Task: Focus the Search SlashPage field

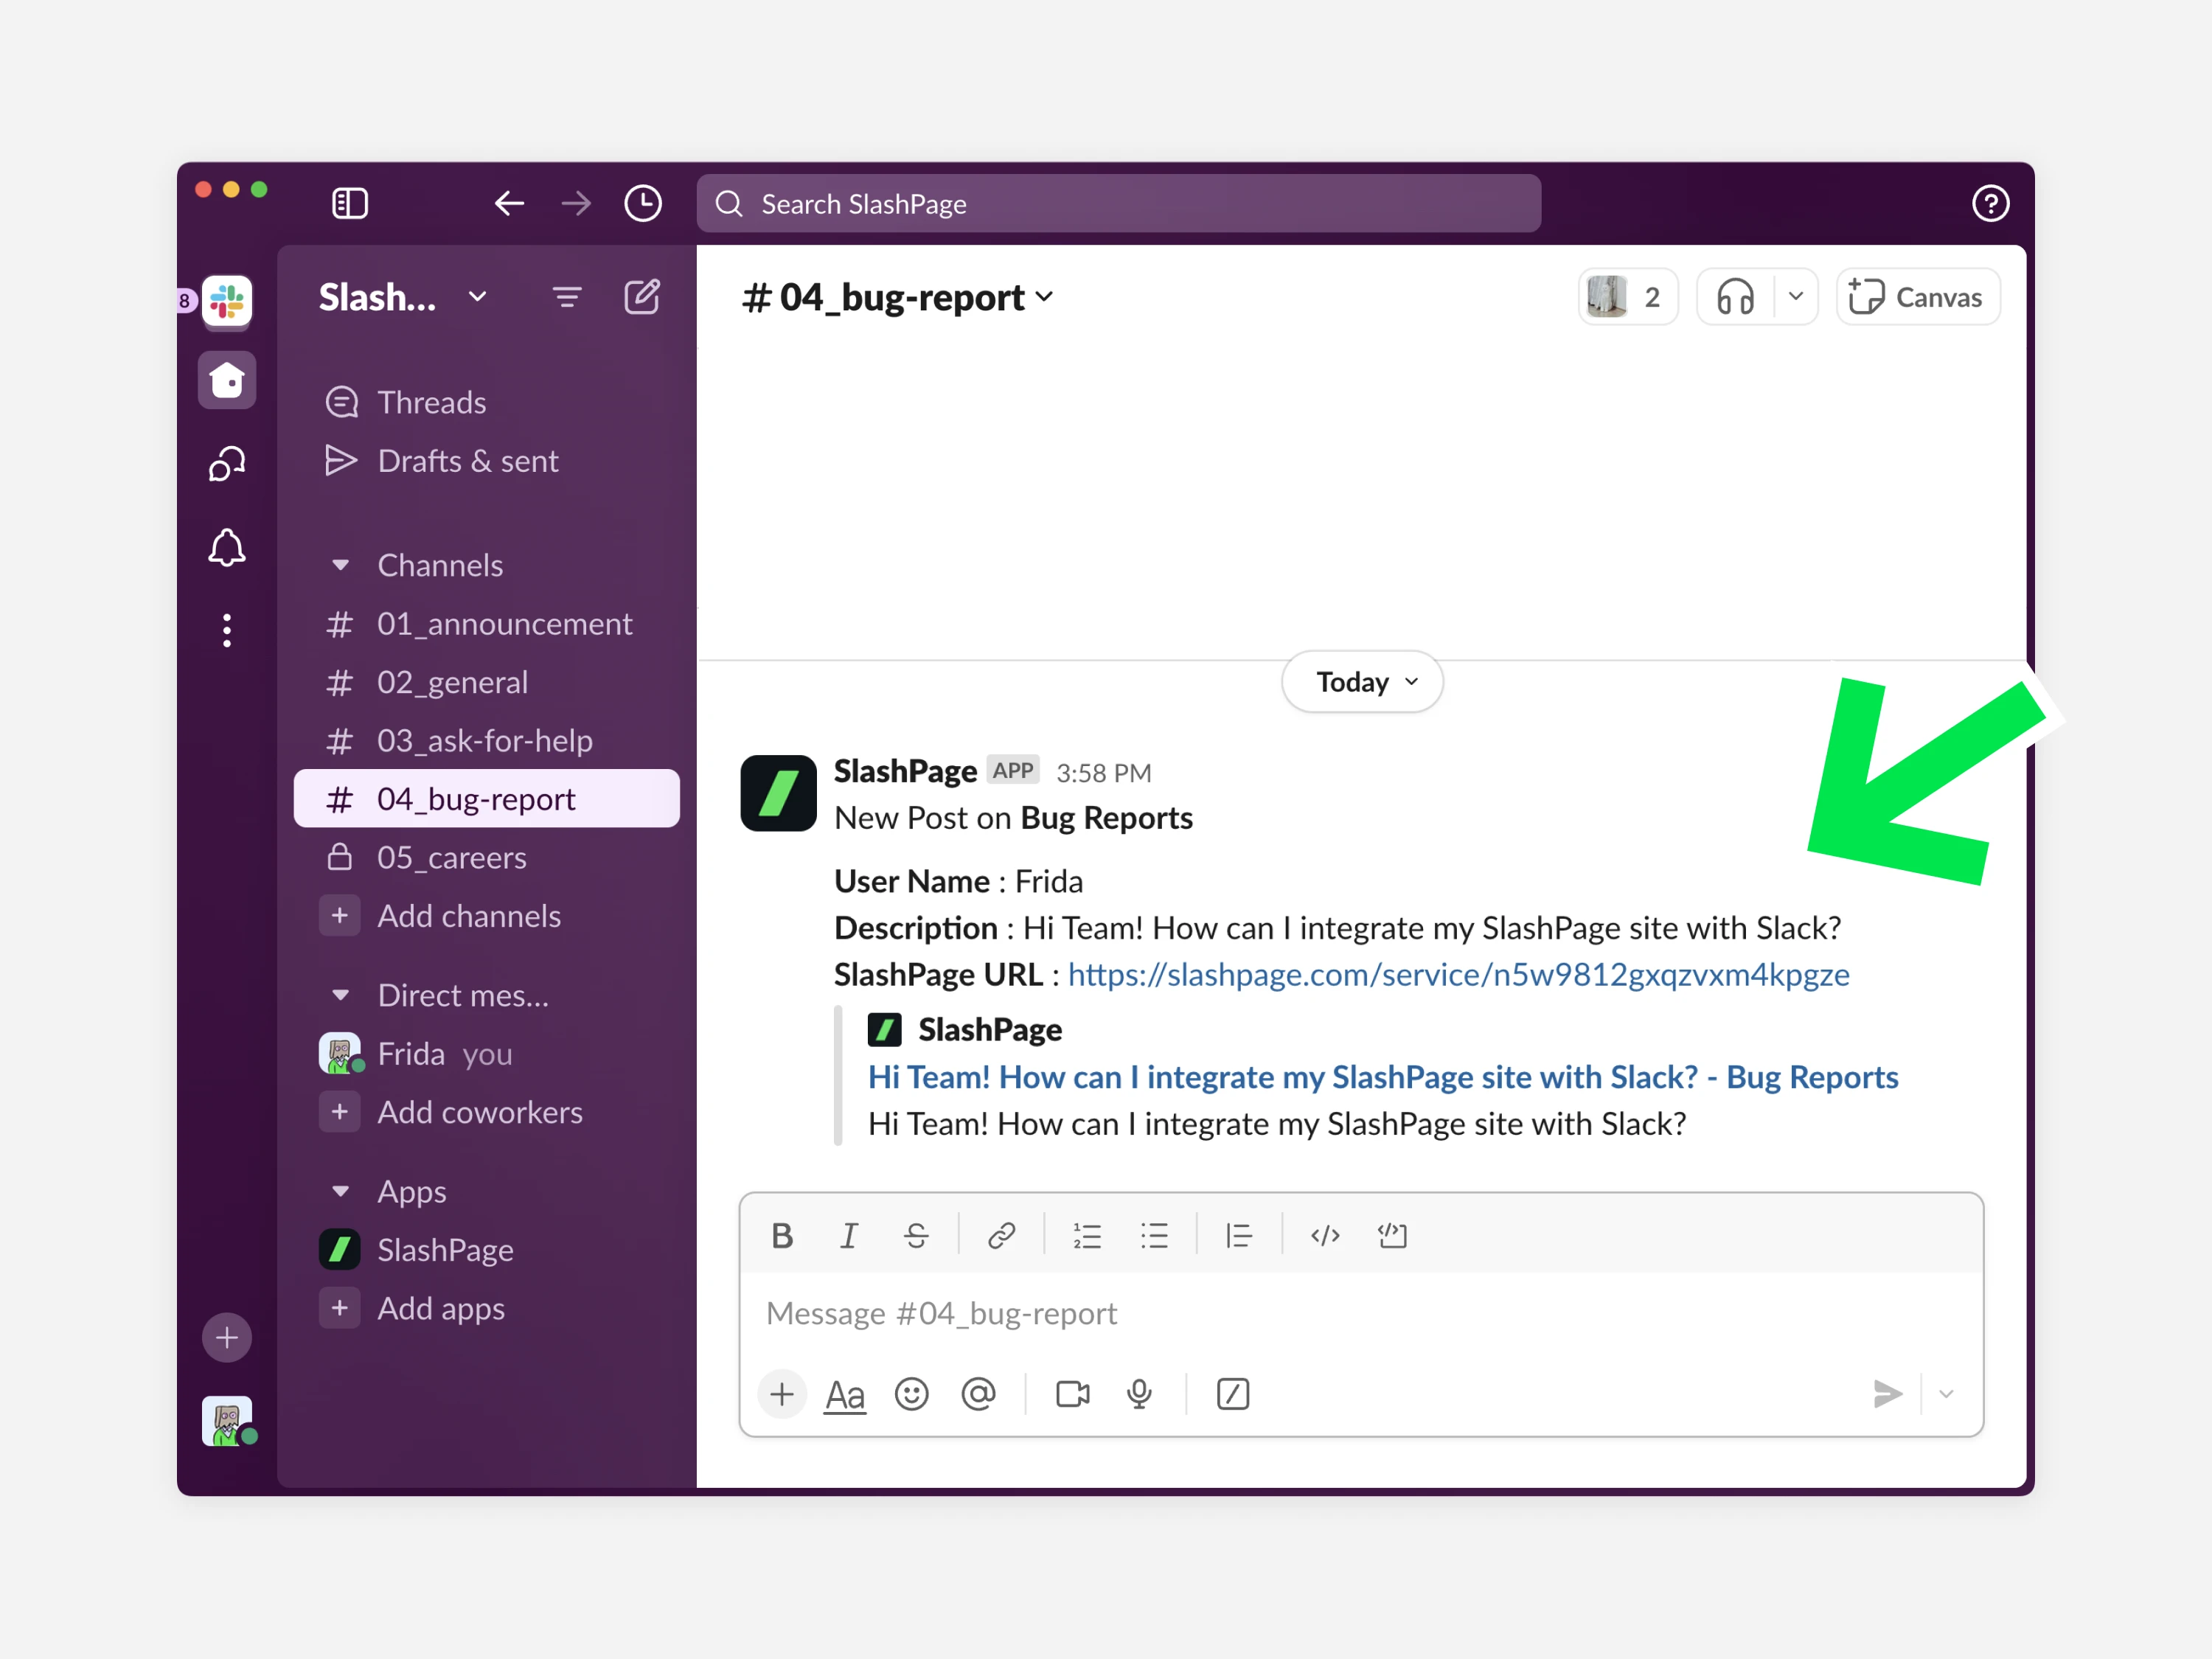Action: click(x=1118, y=204)
